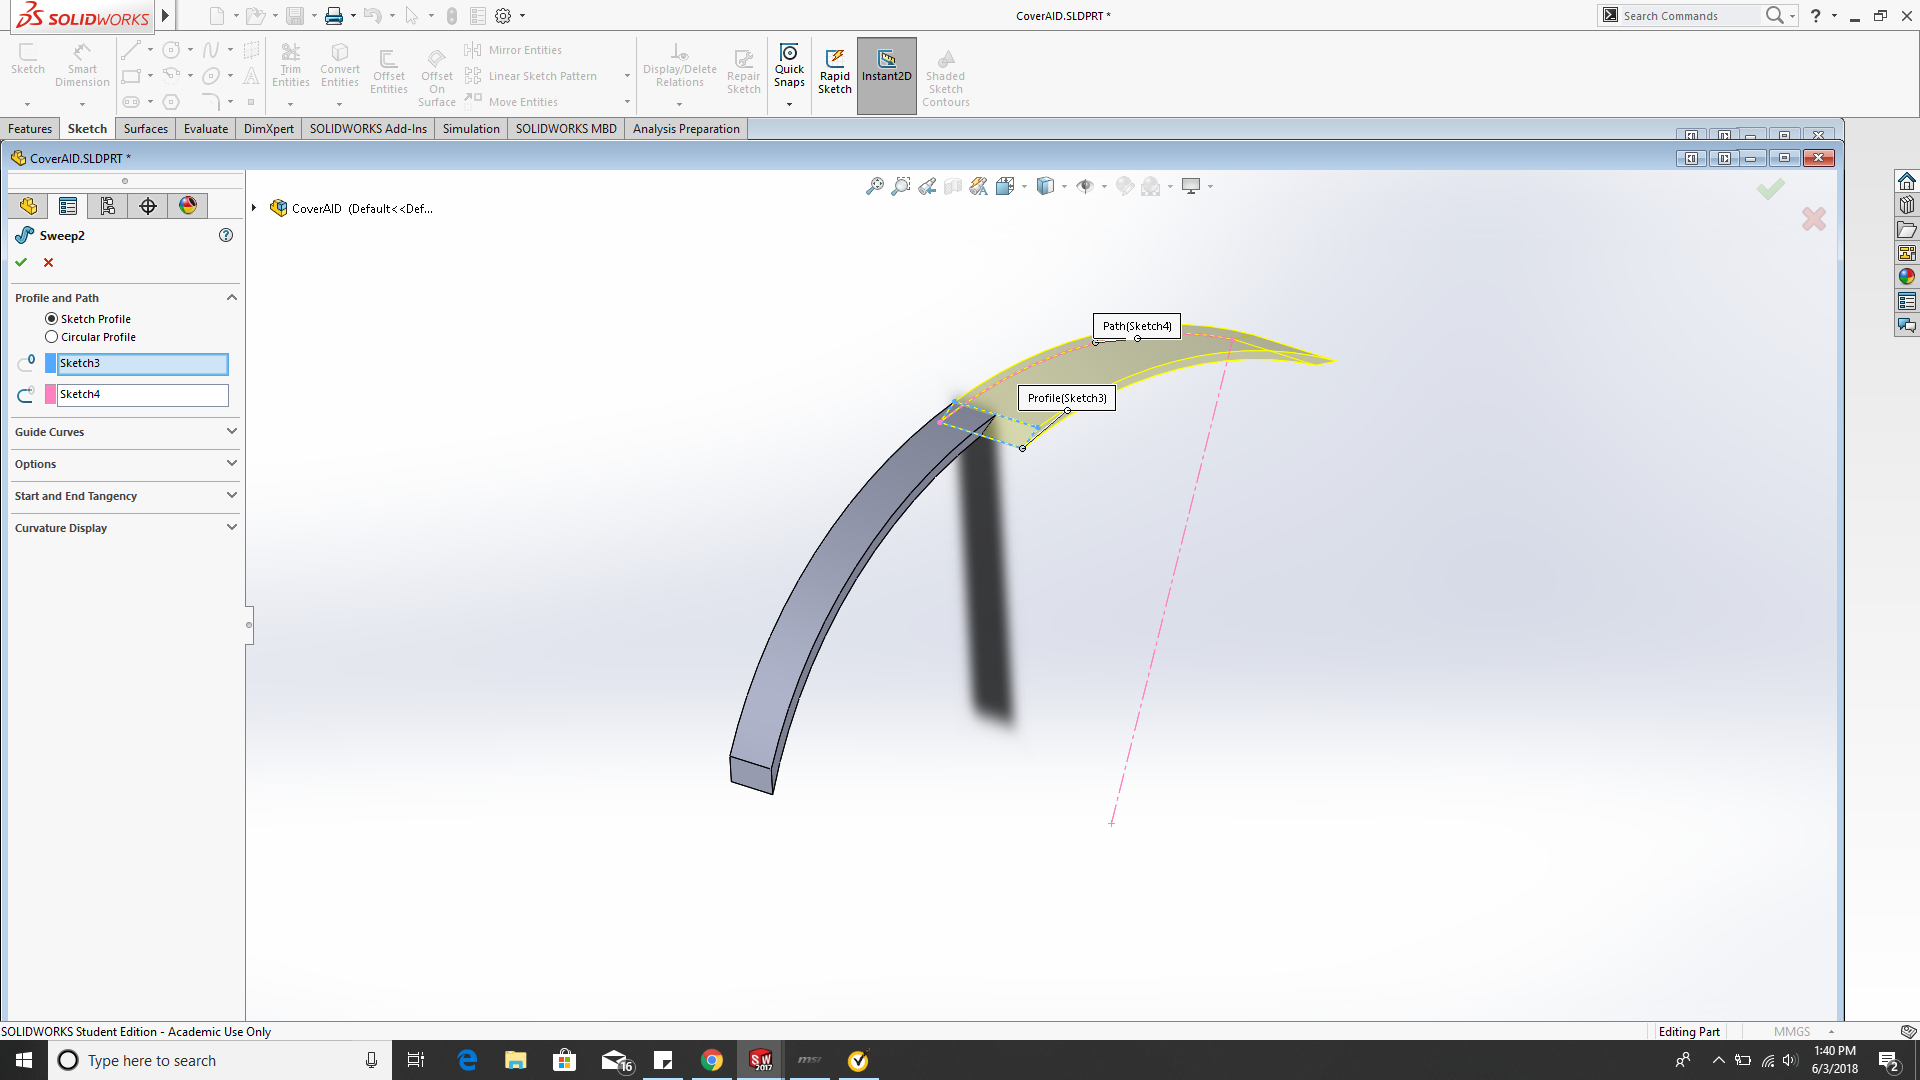
Task: Switch to the Evaluate tab
Action: coord(206,129)
